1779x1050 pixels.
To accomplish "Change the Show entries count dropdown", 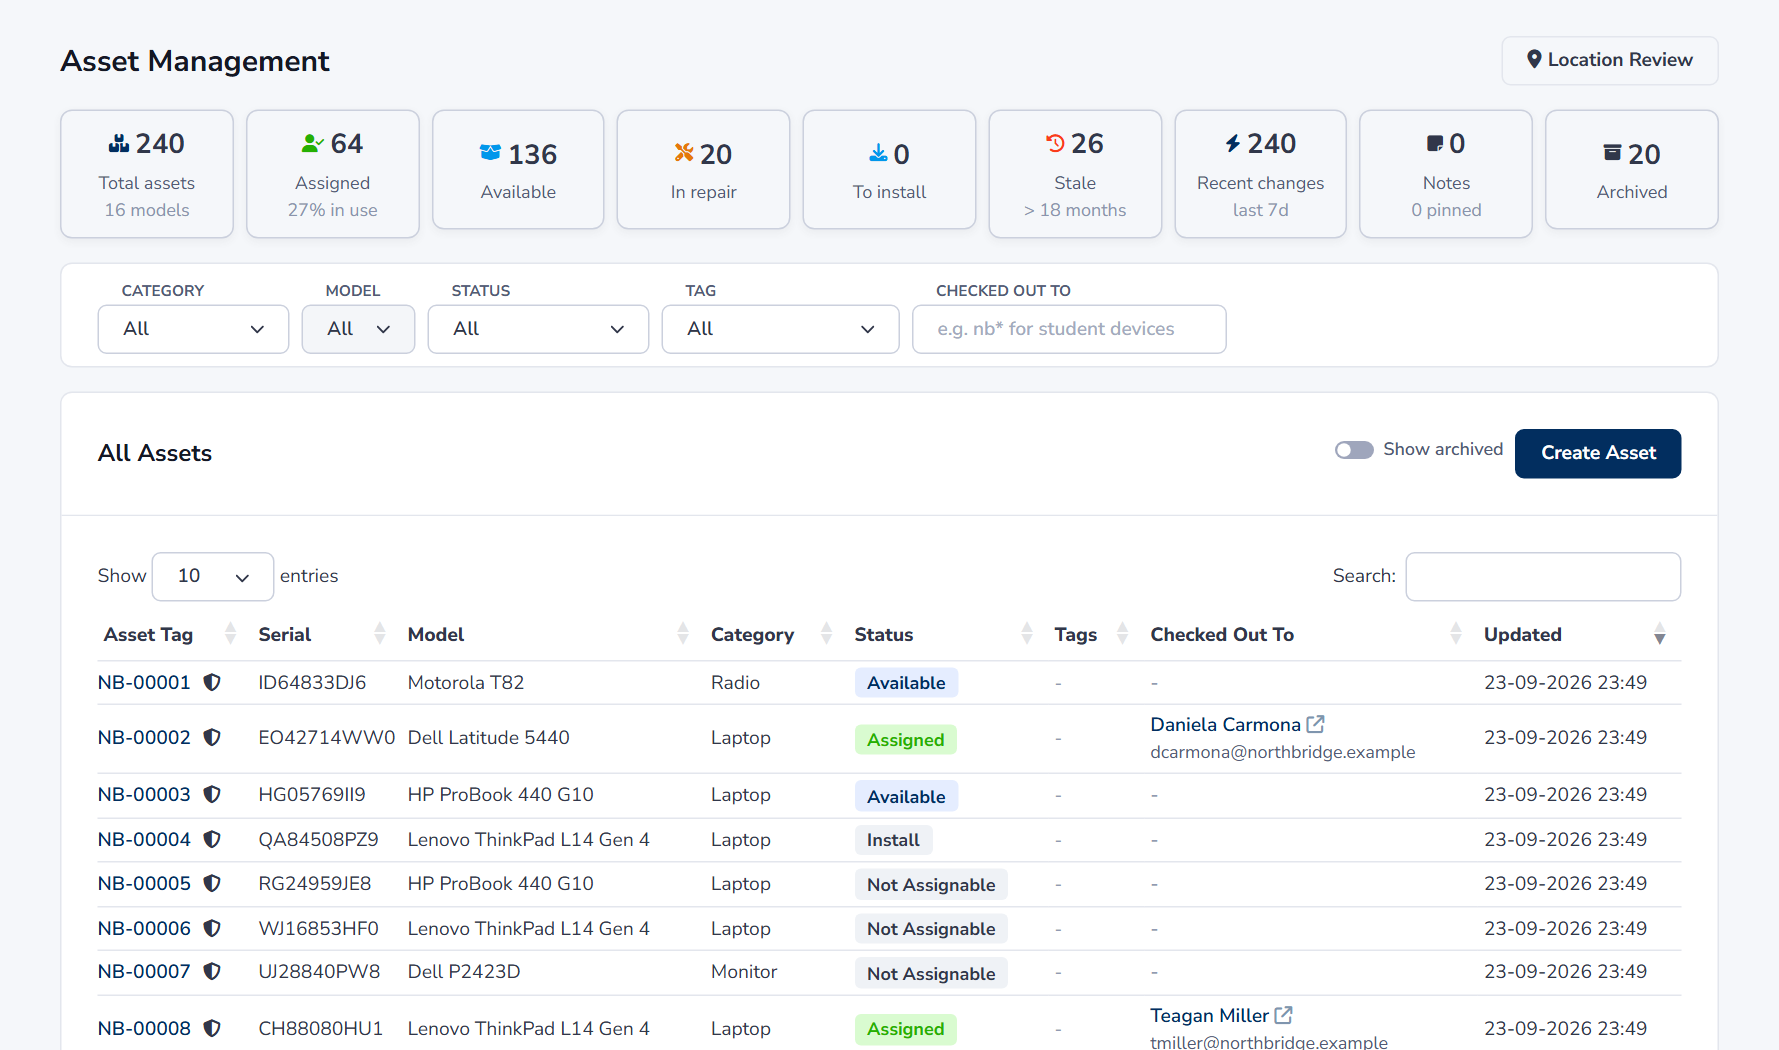I will (x=213, y=576).
